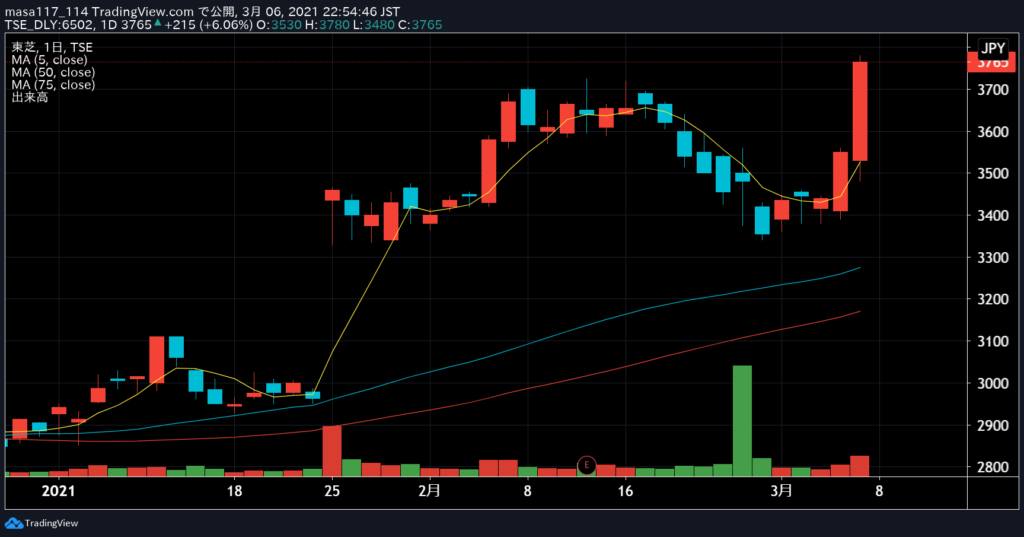Image resolution: width=1024 pixels, height=537 pixels.
Task: Click the +215 (+6.06%) change text
Action: [x=208, y=25]
